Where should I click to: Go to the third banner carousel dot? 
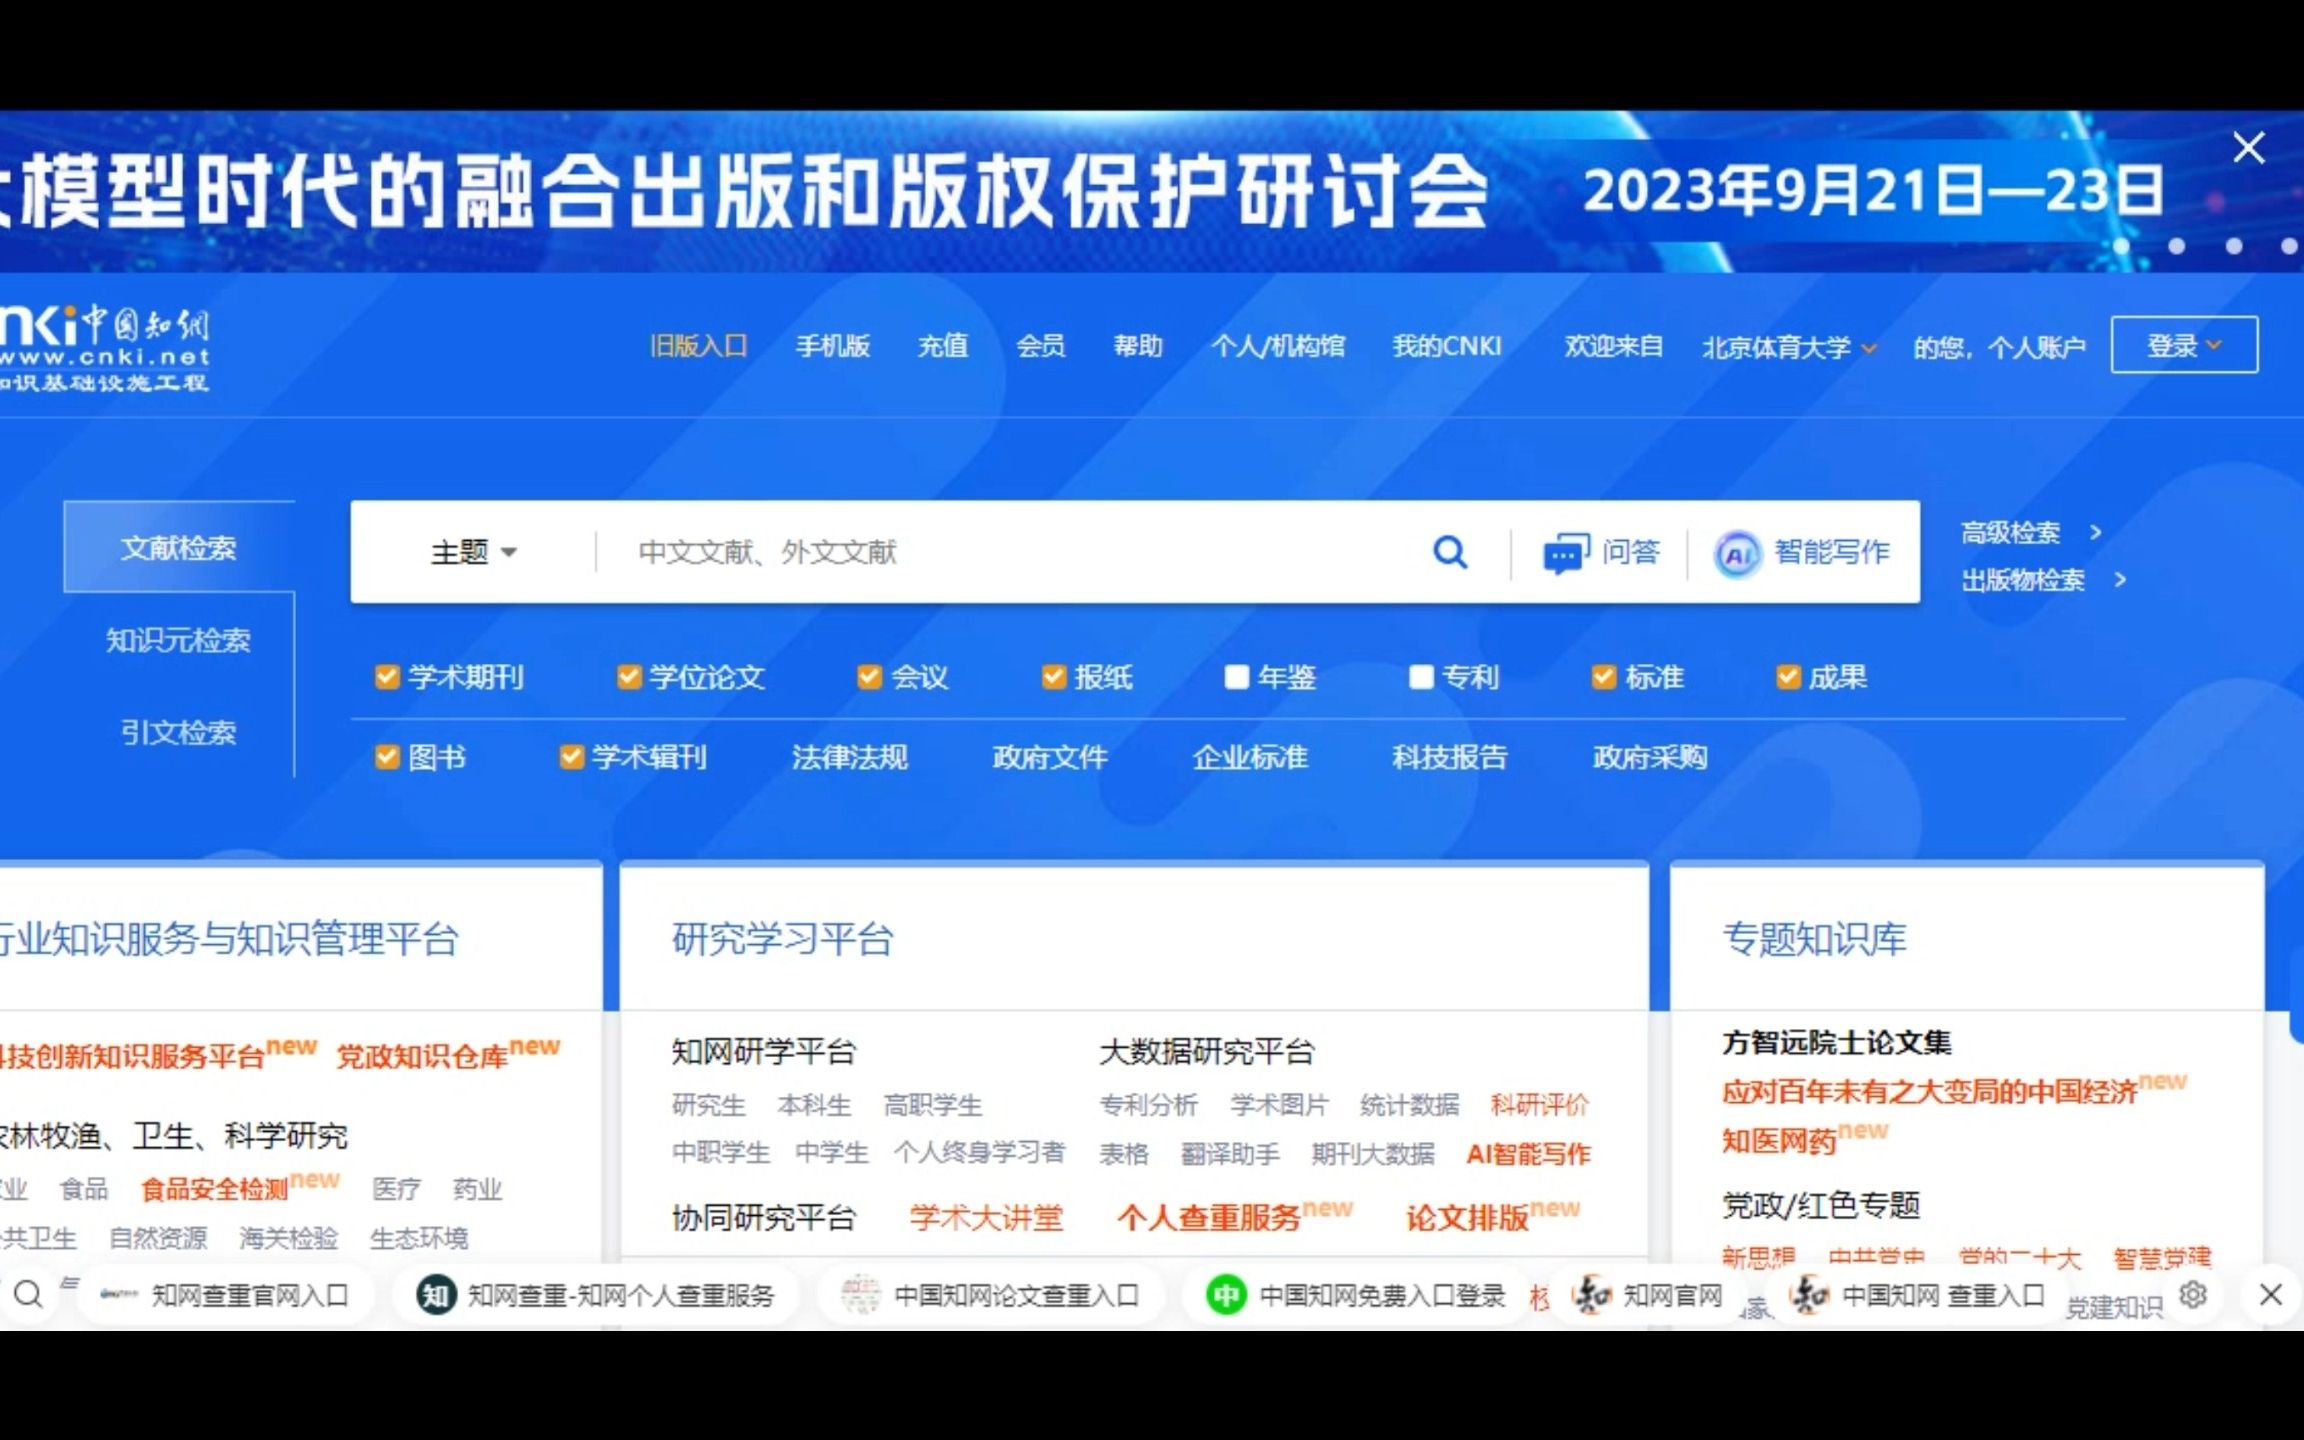[x=2234, y=246]
